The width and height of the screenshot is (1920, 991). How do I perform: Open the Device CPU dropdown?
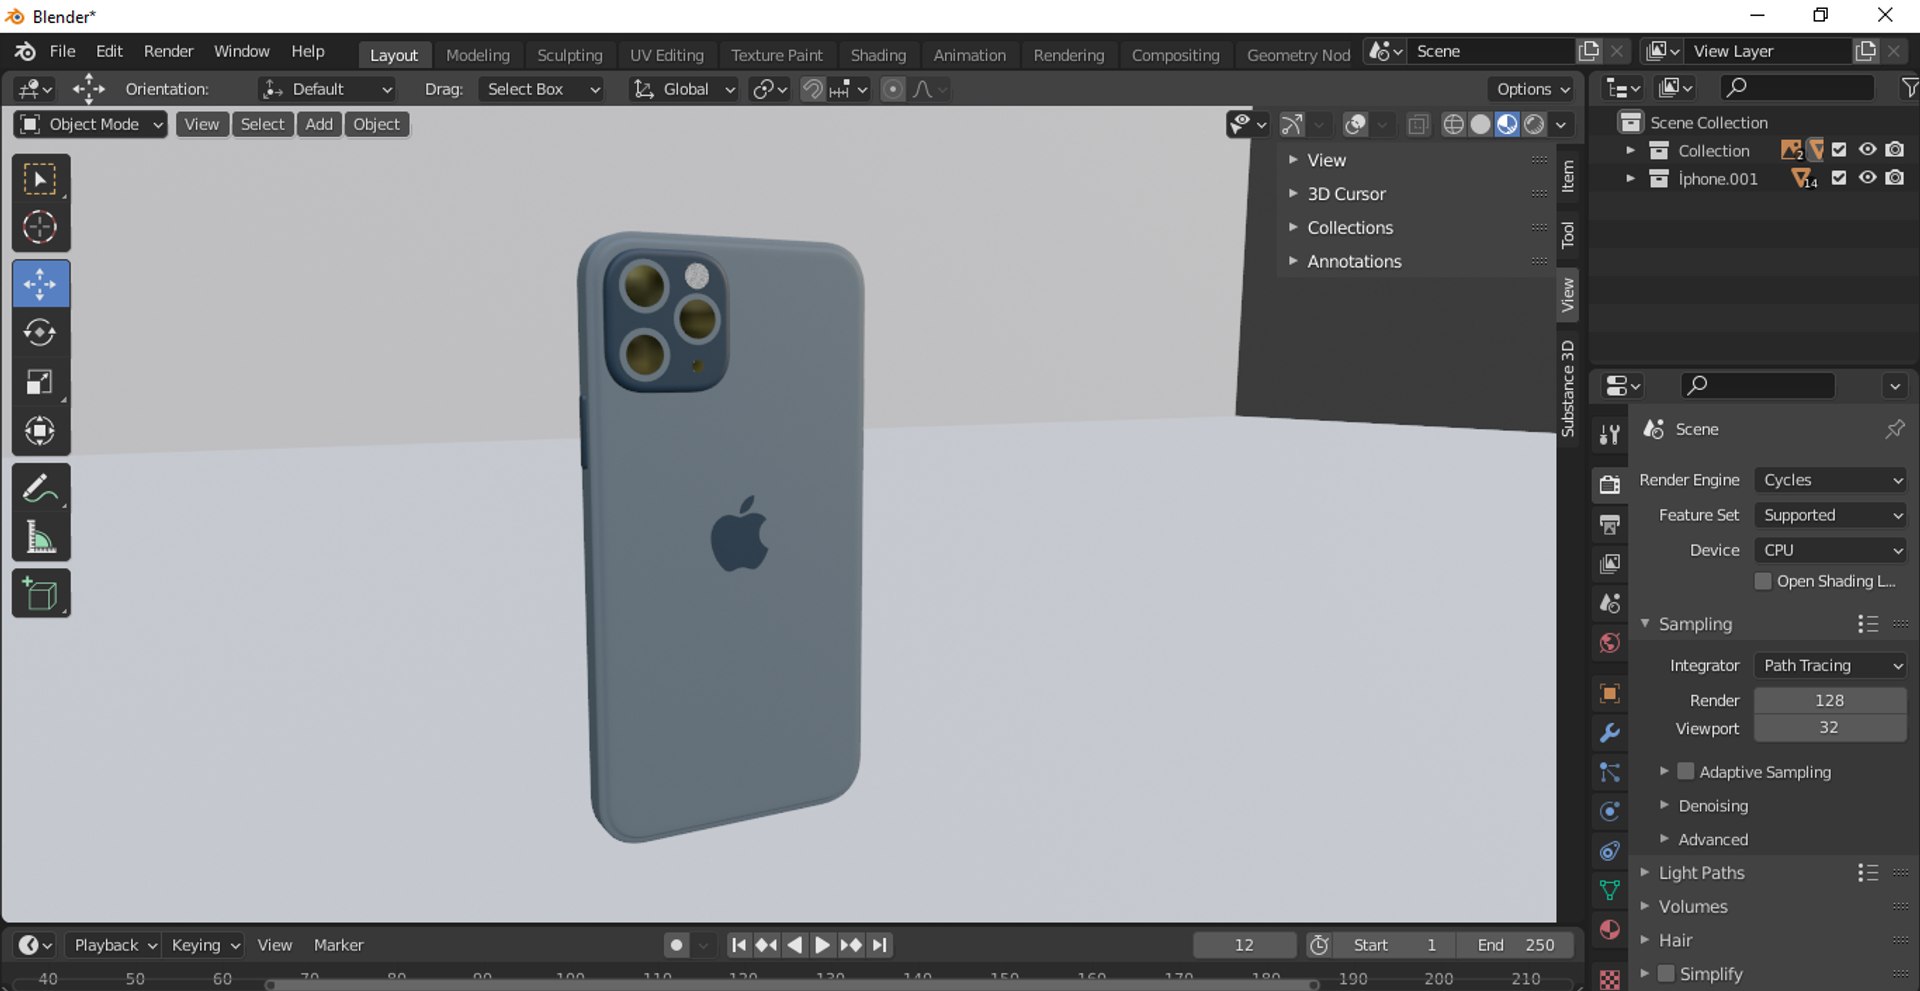[1830, 550]
